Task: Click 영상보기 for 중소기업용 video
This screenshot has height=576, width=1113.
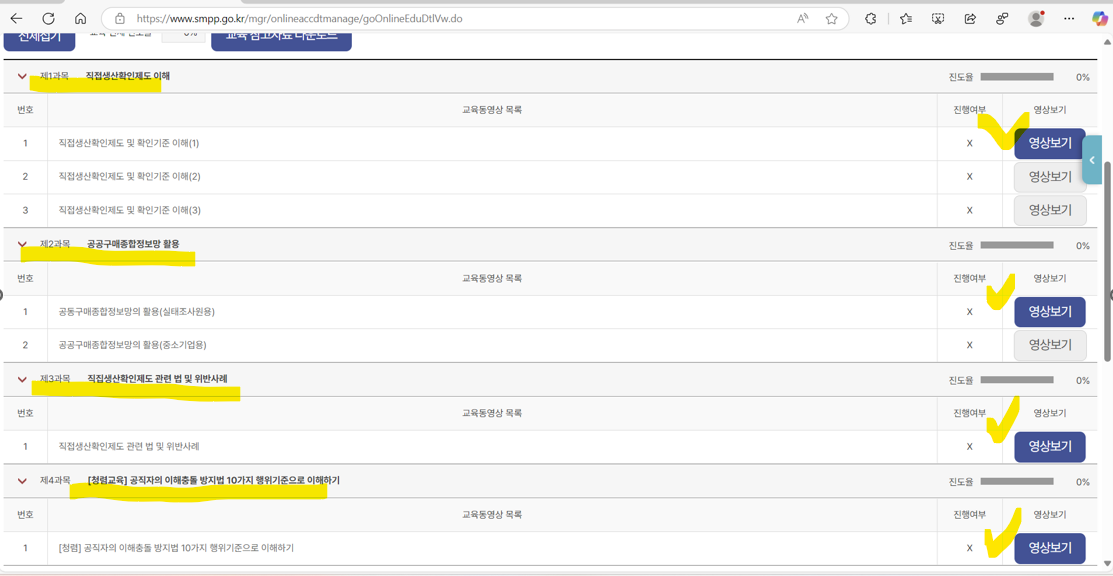Action: pyautogui.click(x=1050, y=345)
